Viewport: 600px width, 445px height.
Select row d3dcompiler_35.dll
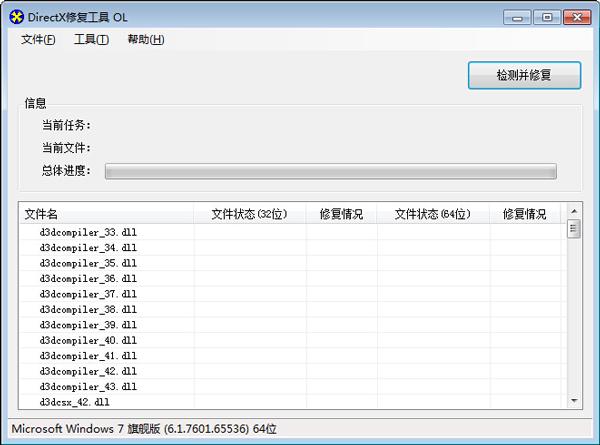click(x=293, y=263)
